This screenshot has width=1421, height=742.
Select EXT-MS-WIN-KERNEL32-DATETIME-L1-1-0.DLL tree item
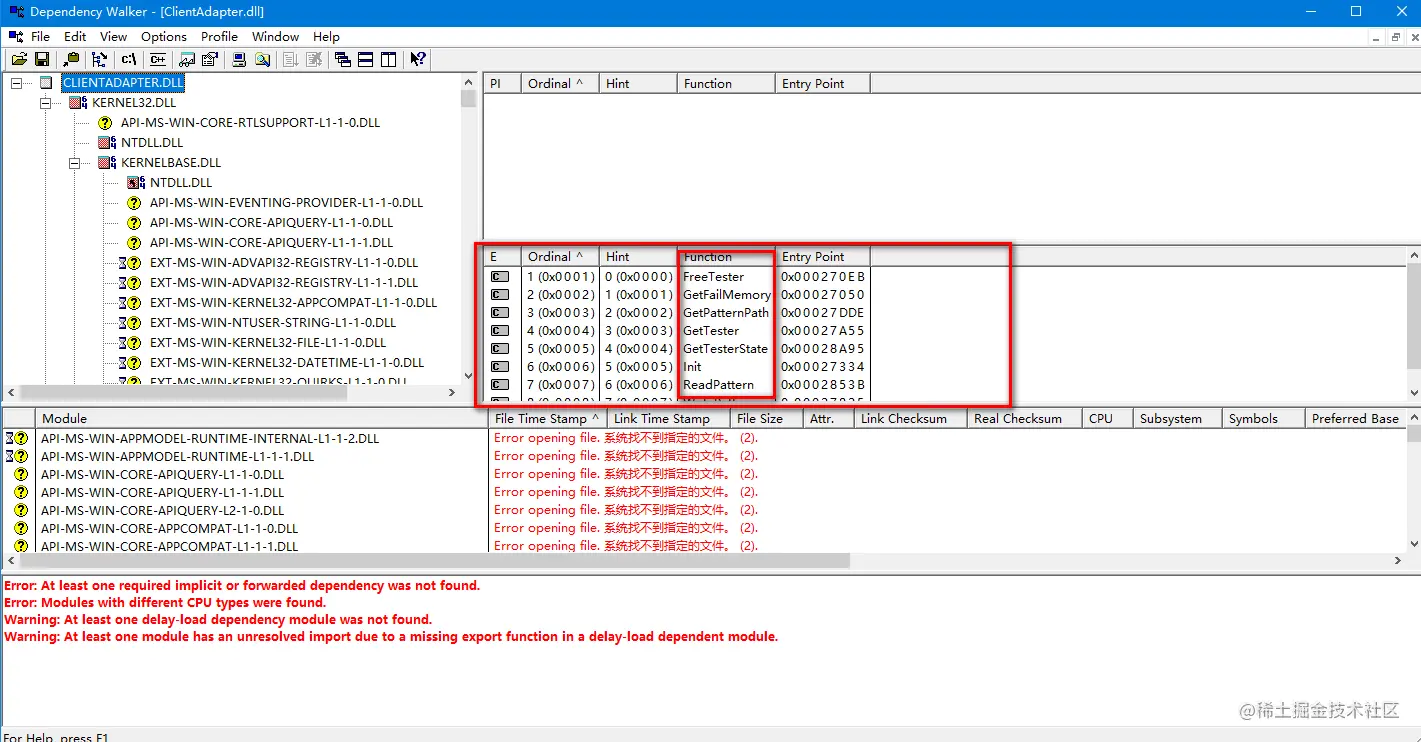coord(287,362)
